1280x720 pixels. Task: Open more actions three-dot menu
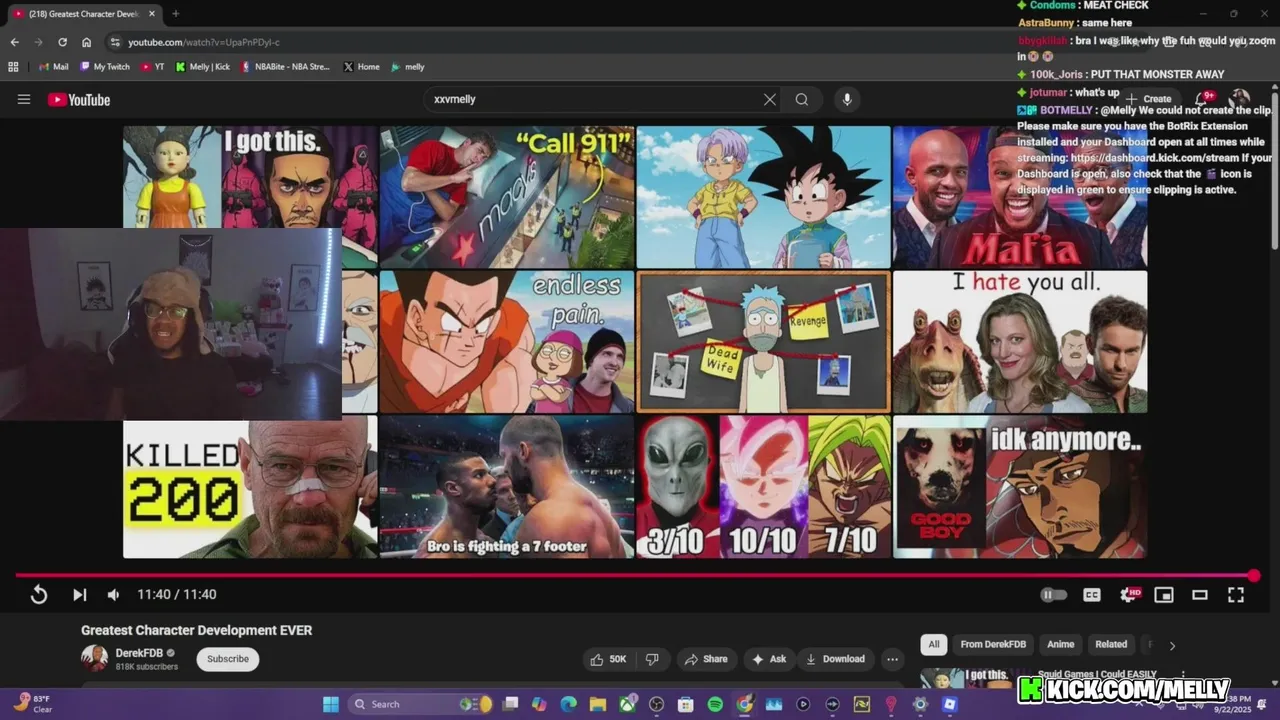click(892, 659)
